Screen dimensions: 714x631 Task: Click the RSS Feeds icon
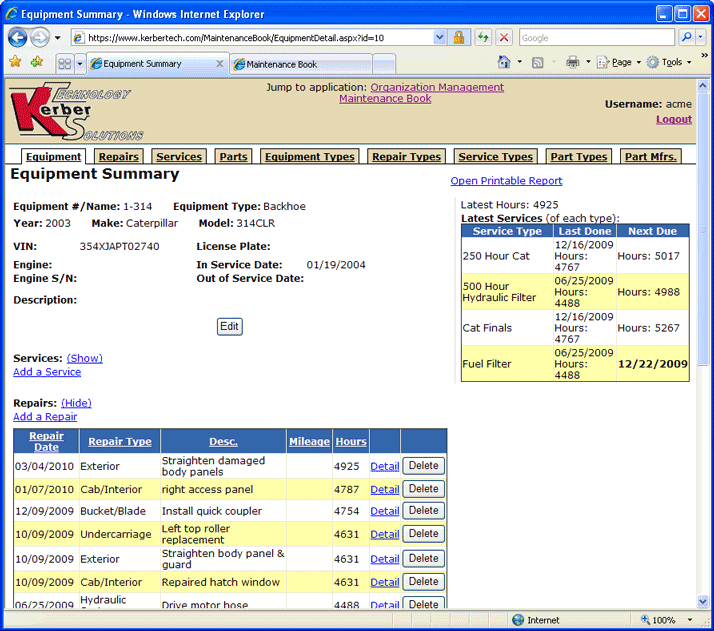537,62
